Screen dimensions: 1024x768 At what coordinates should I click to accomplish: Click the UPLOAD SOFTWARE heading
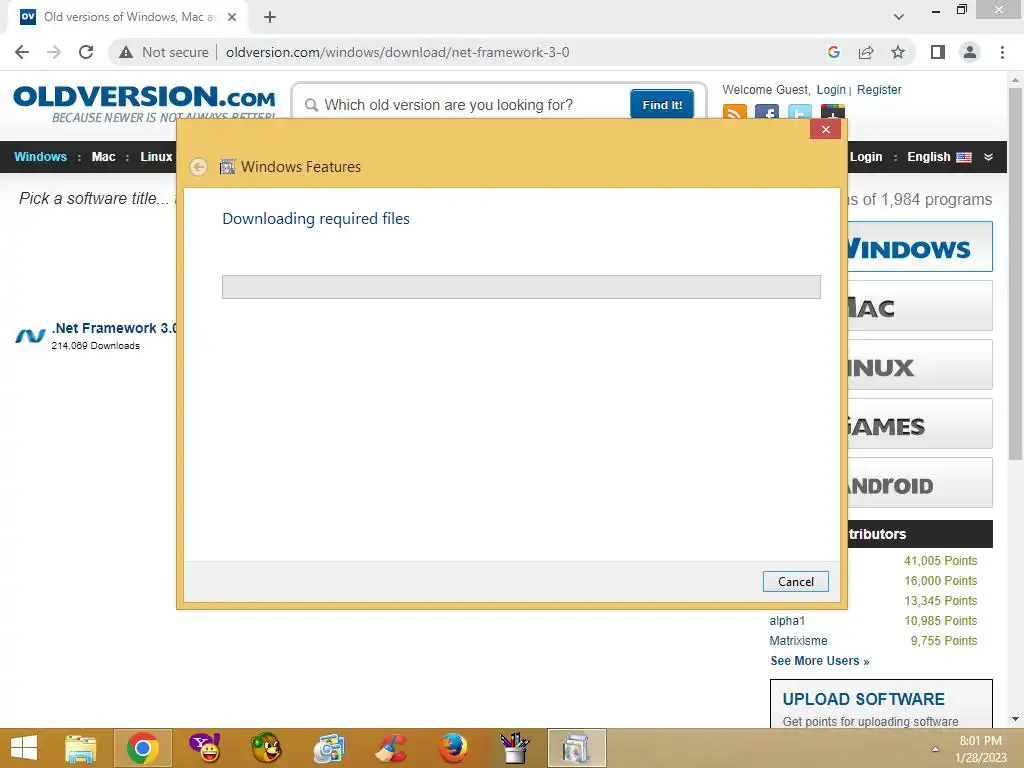click(x=863, y=699)
